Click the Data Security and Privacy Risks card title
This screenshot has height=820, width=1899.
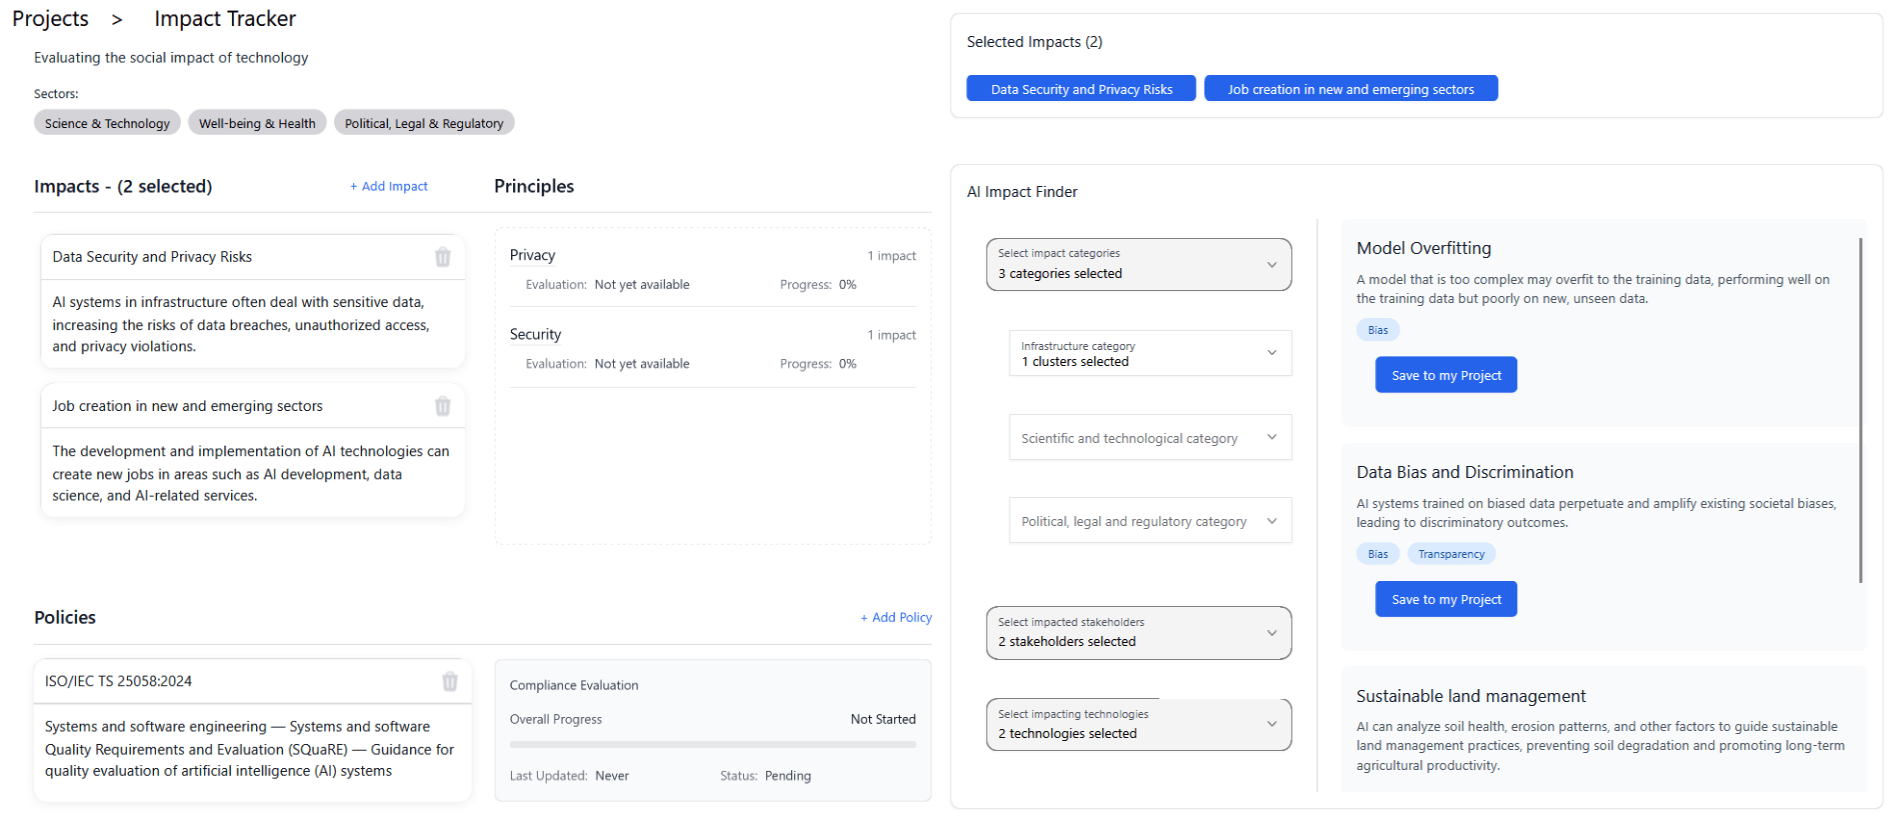(152, 257)
